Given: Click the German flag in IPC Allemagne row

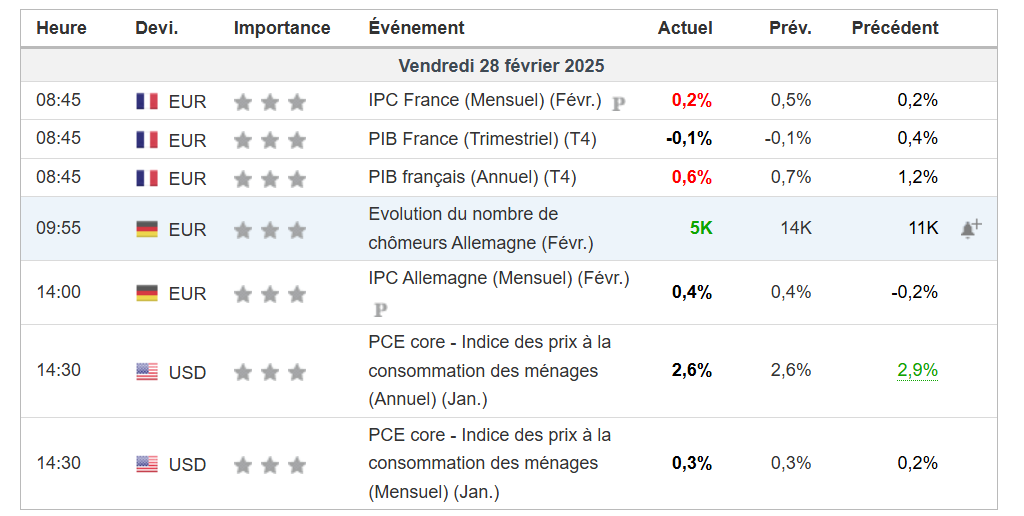Looking at the screenshot, I should point(147,293).
